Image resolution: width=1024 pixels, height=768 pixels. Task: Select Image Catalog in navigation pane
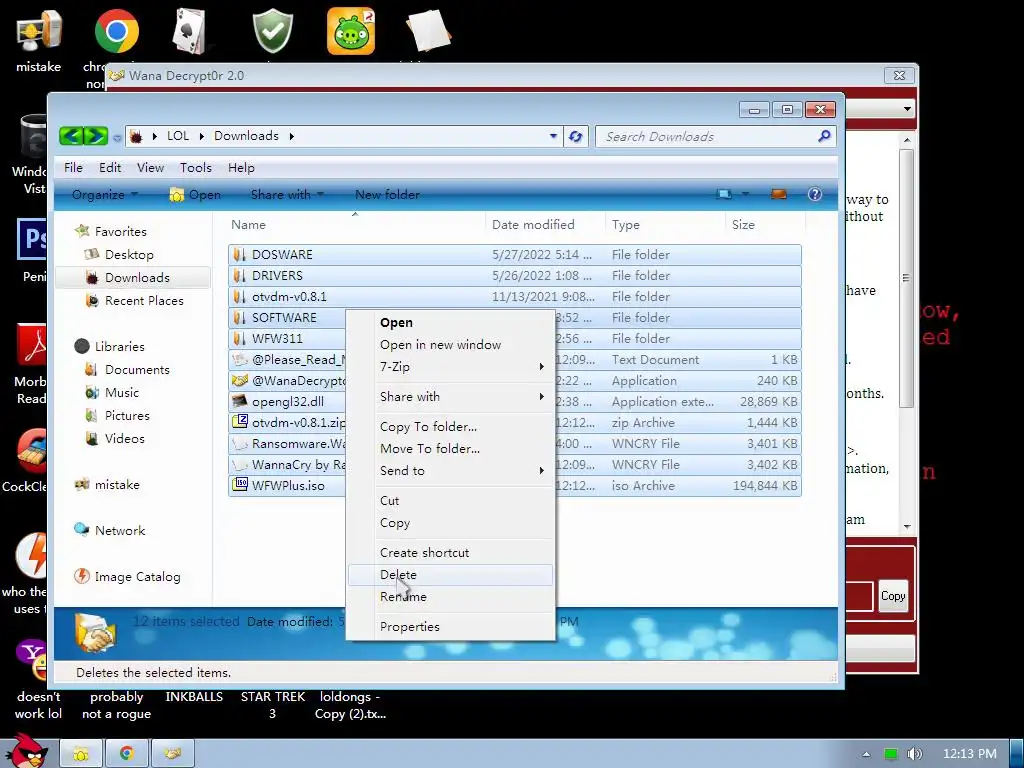pyautogui.click(x=137, y=577)
